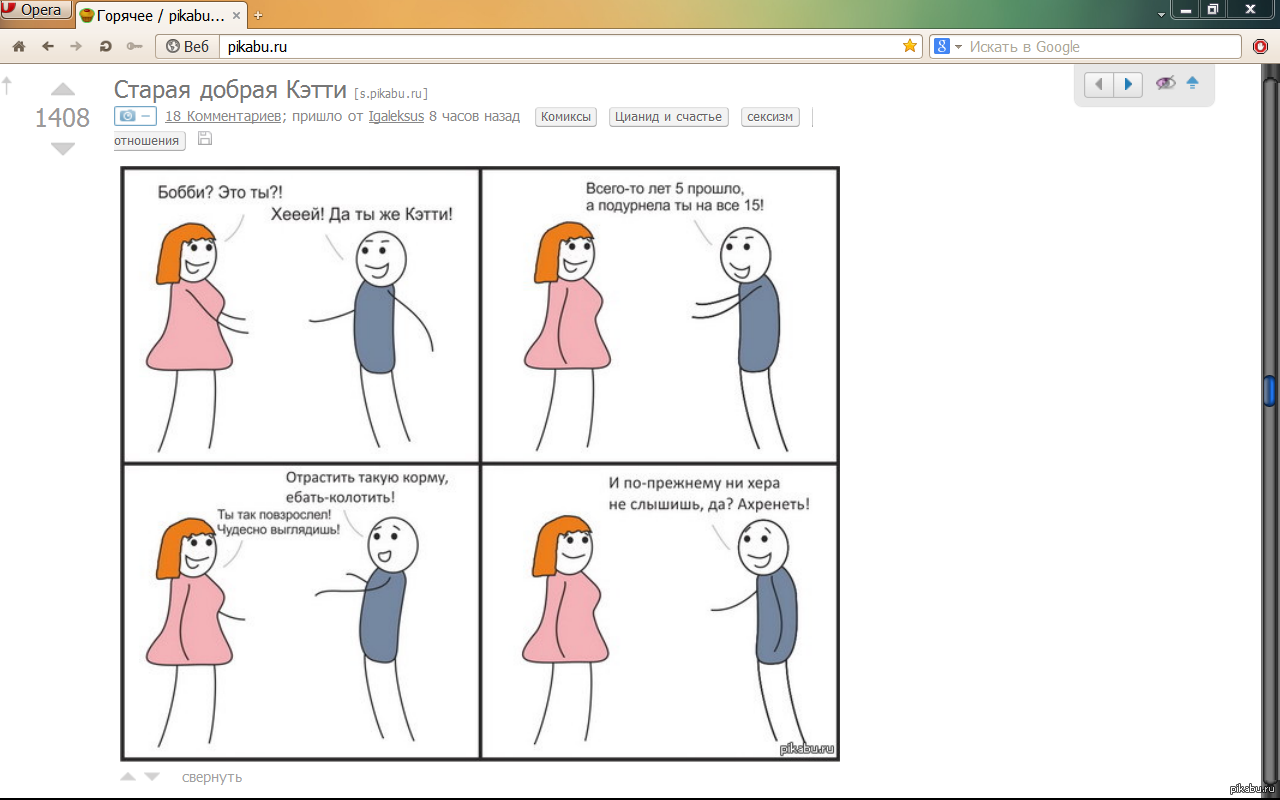1280x800 pixels.
Task: Collapse post via "свернуть" link
Action: pos(212,777)
